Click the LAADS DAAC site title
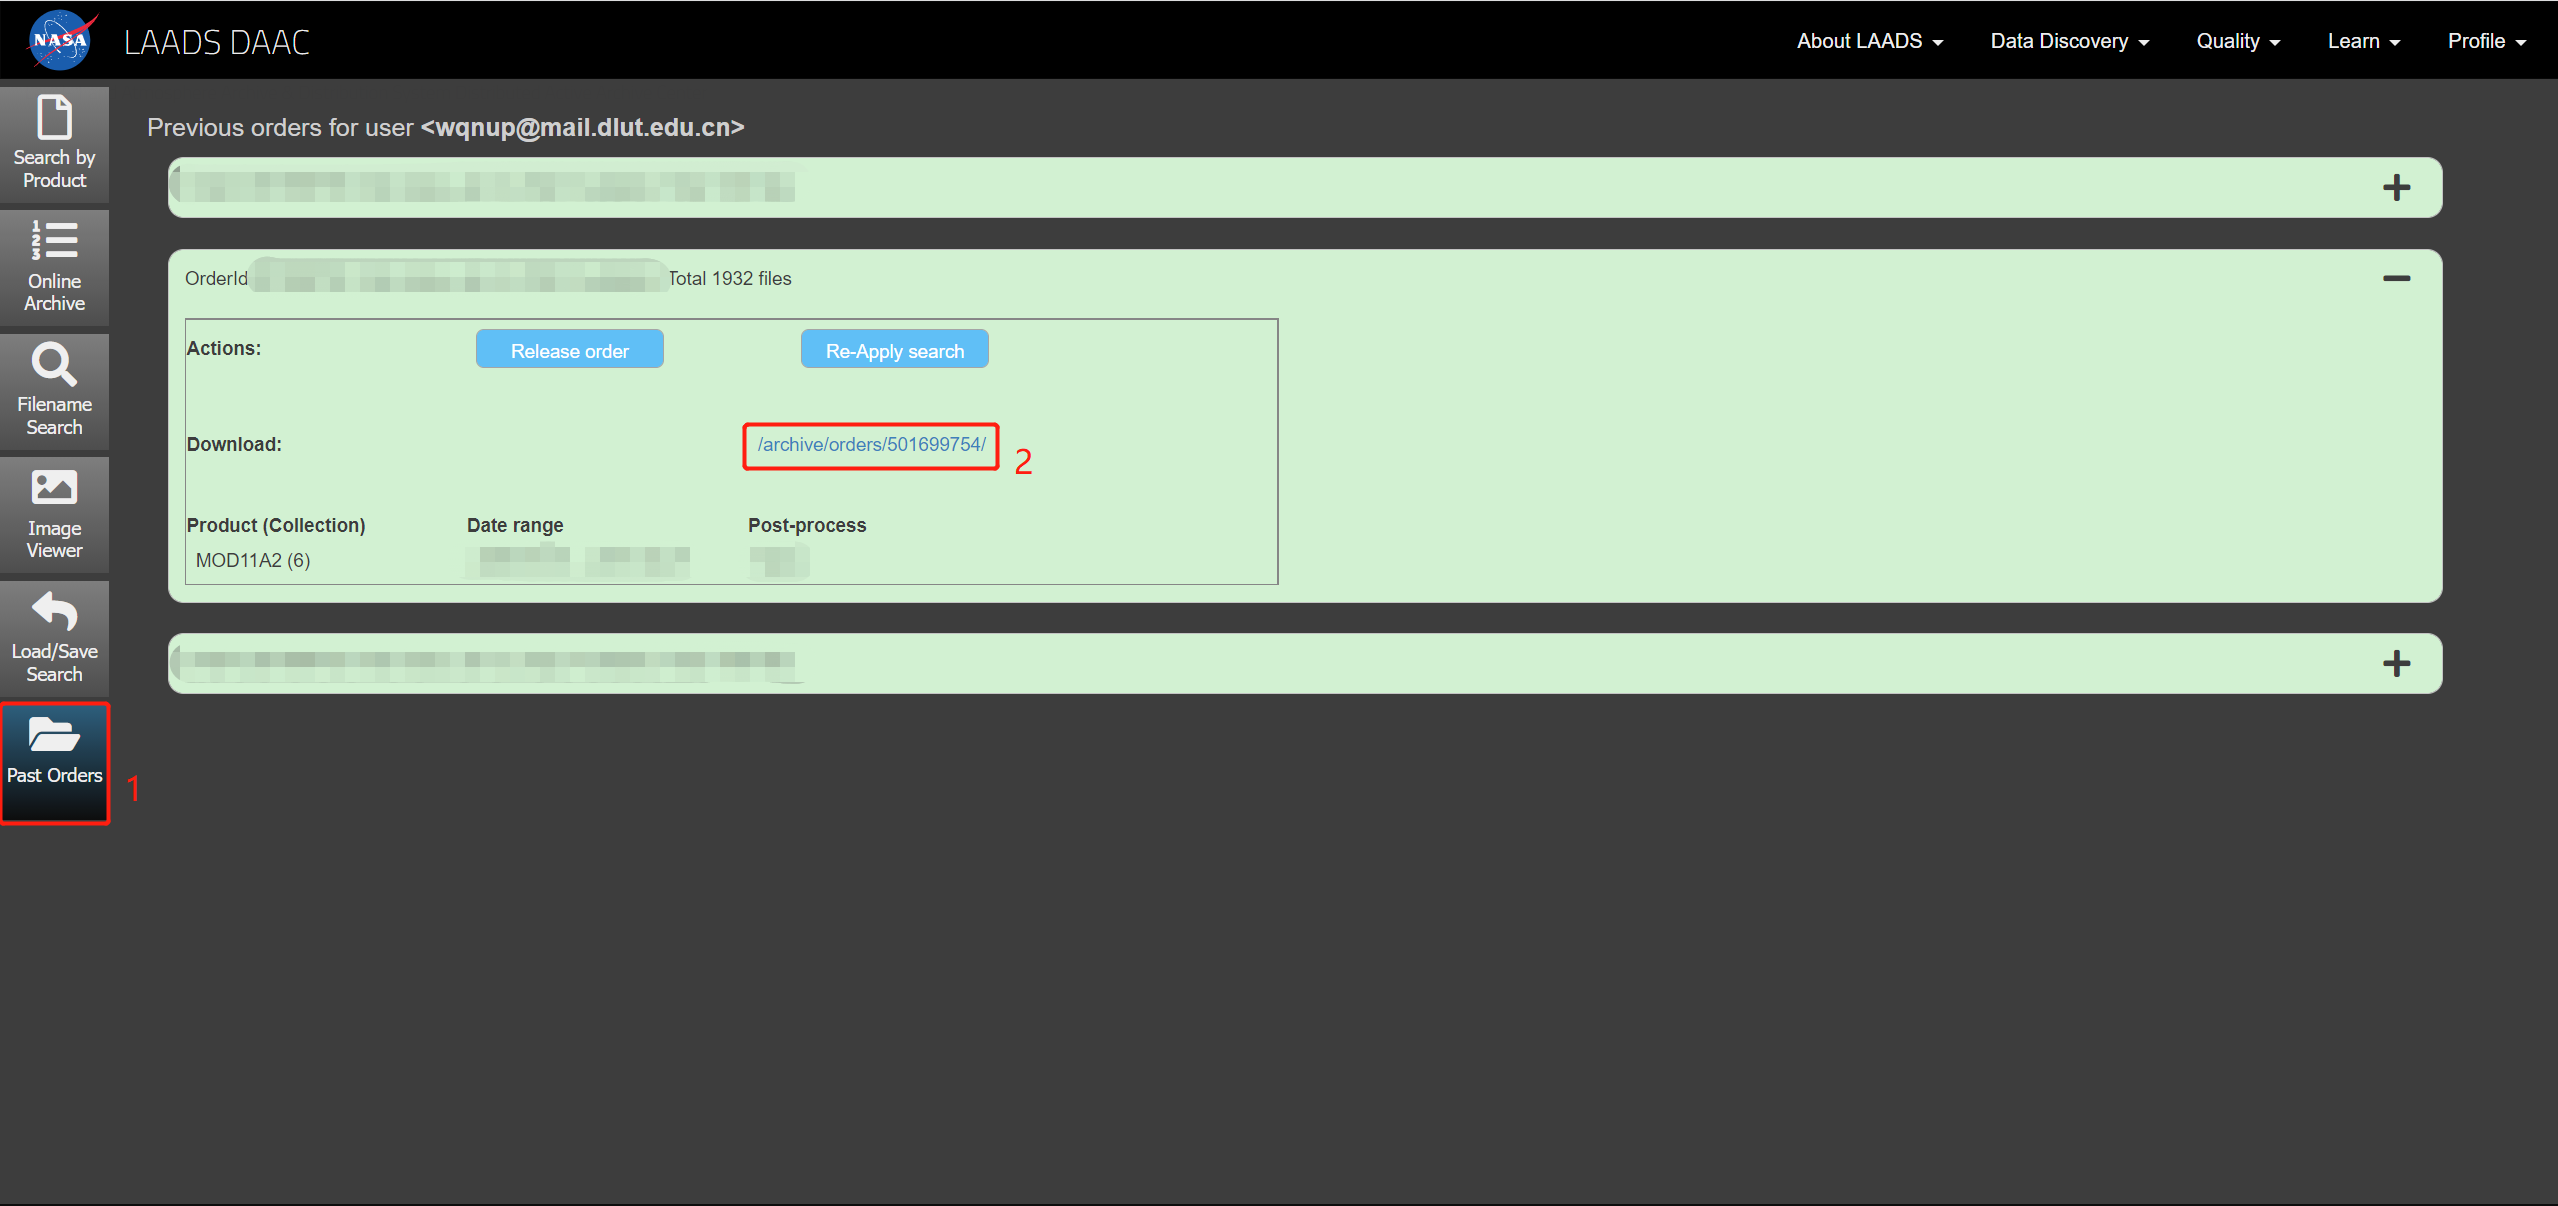This screenshot has width=2558, height=1206. 217,43
